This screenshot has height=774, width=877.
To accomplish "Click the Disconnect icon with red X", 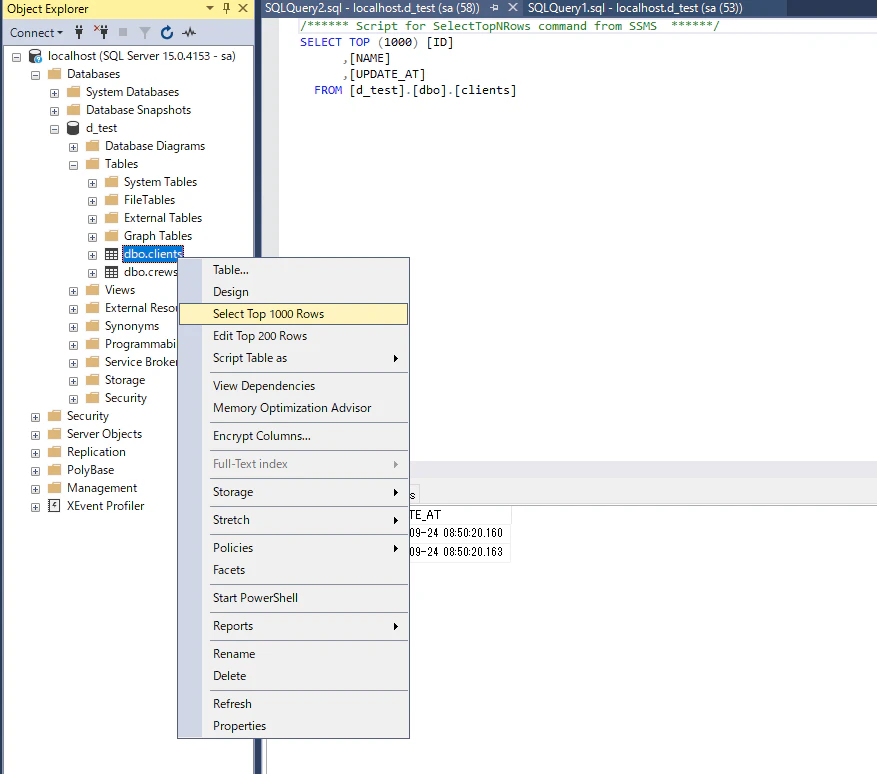I will click(x=101, y=32).
